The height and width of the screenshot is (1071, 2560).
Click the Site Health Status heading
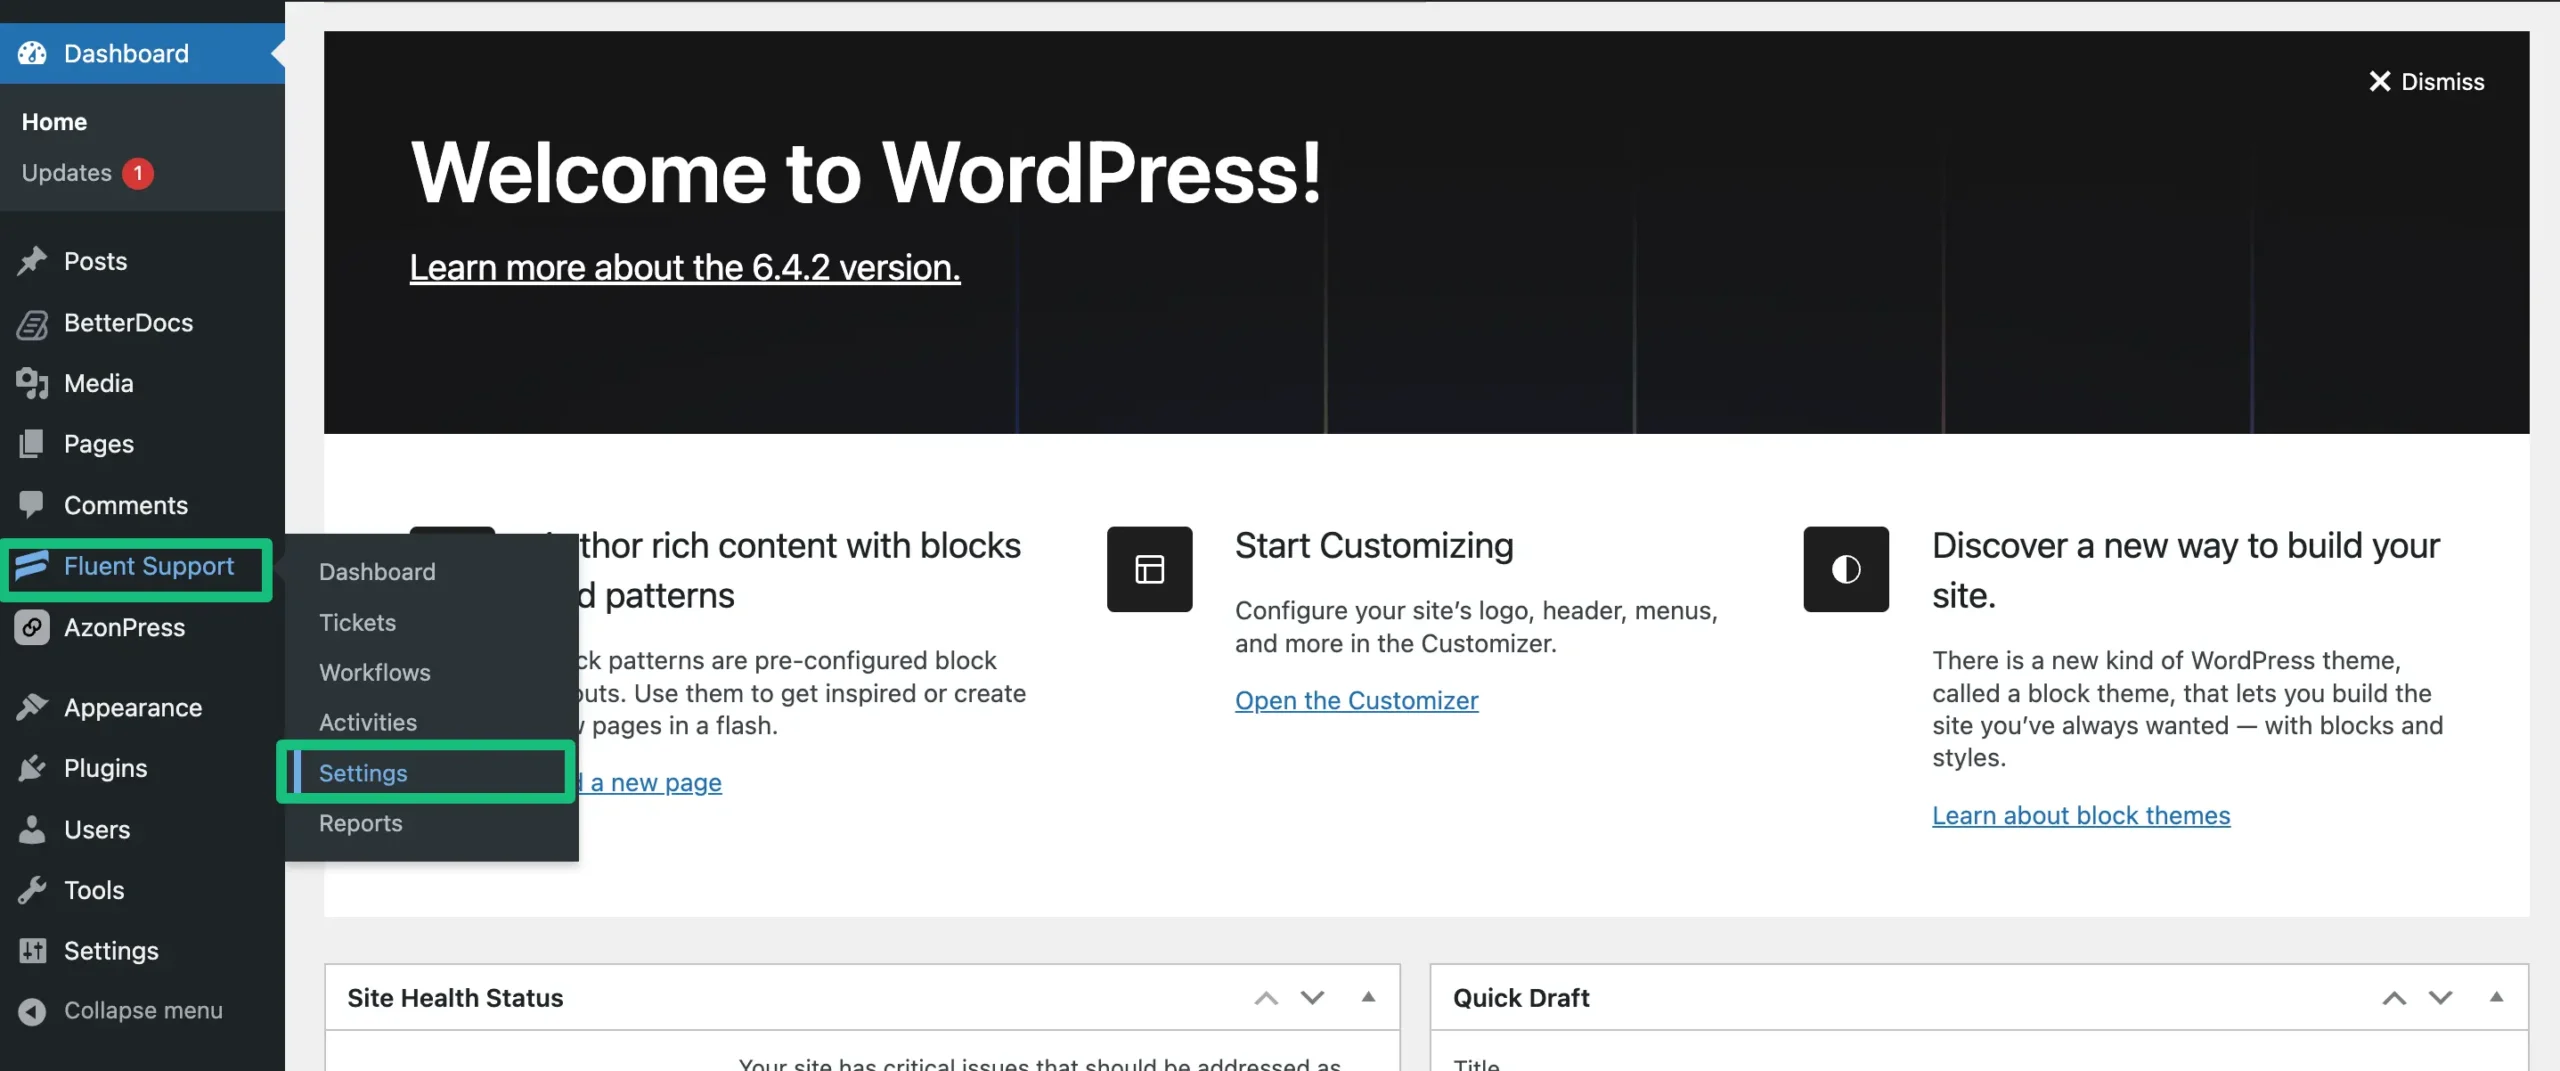click(x=455, y=998)
